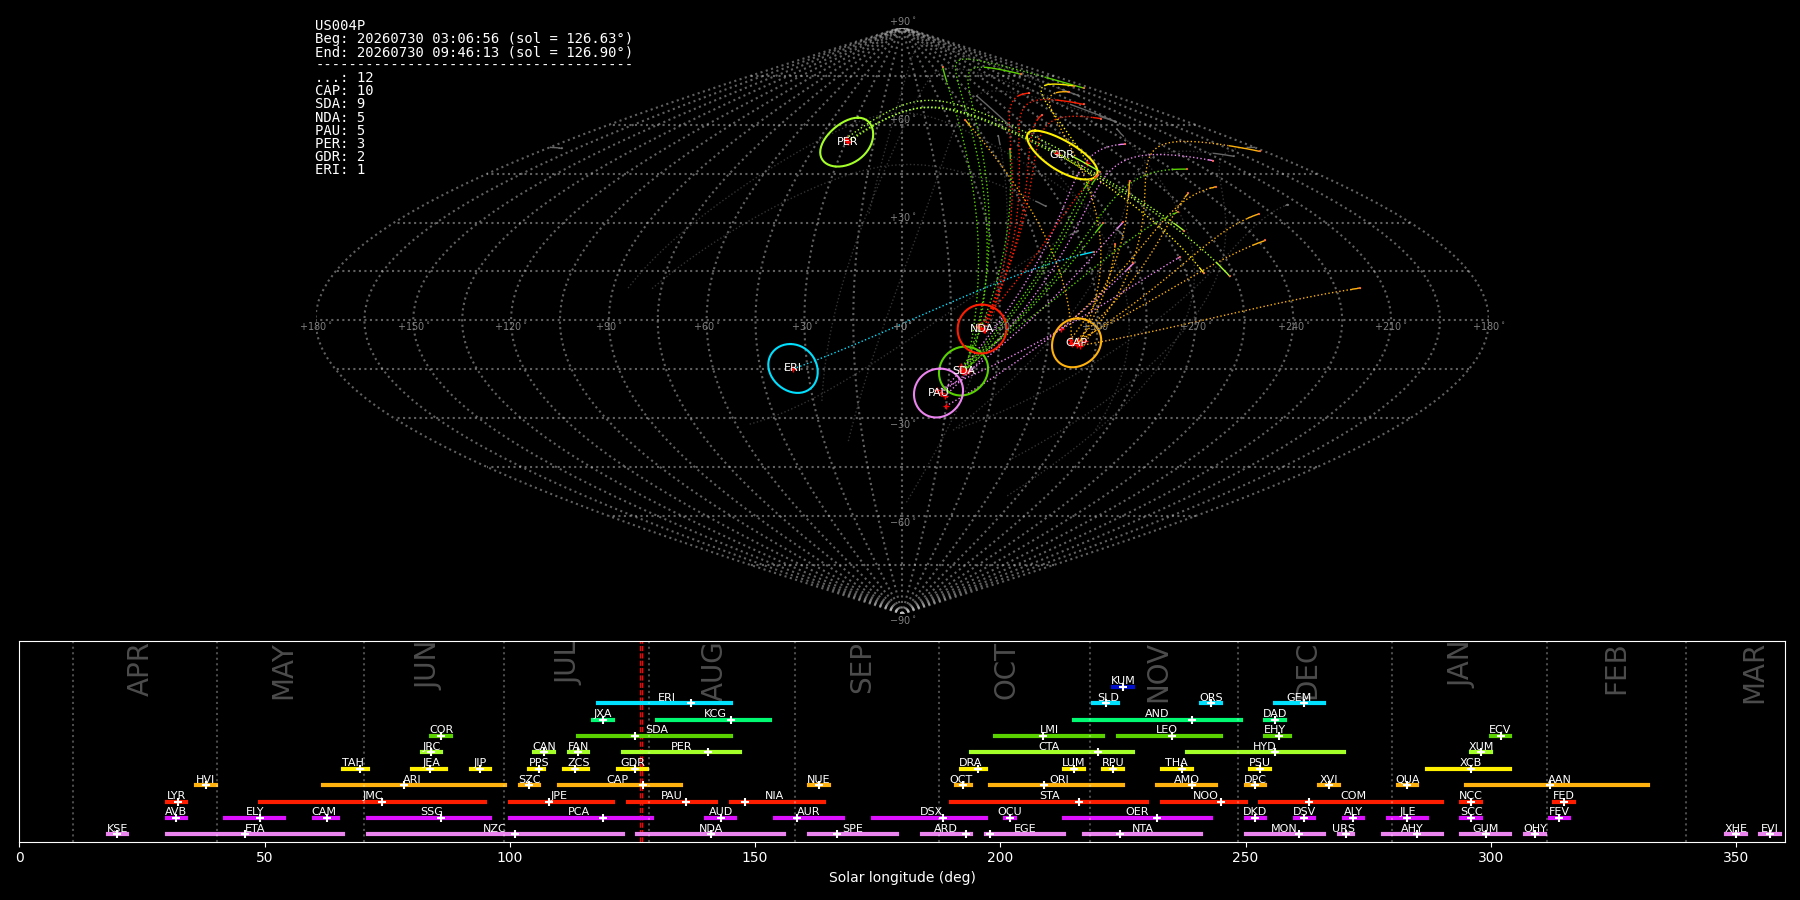This screenshot has height=900, width=1800.
Task: Click the green SDA radiant circle
Action: tap(964, 371)
